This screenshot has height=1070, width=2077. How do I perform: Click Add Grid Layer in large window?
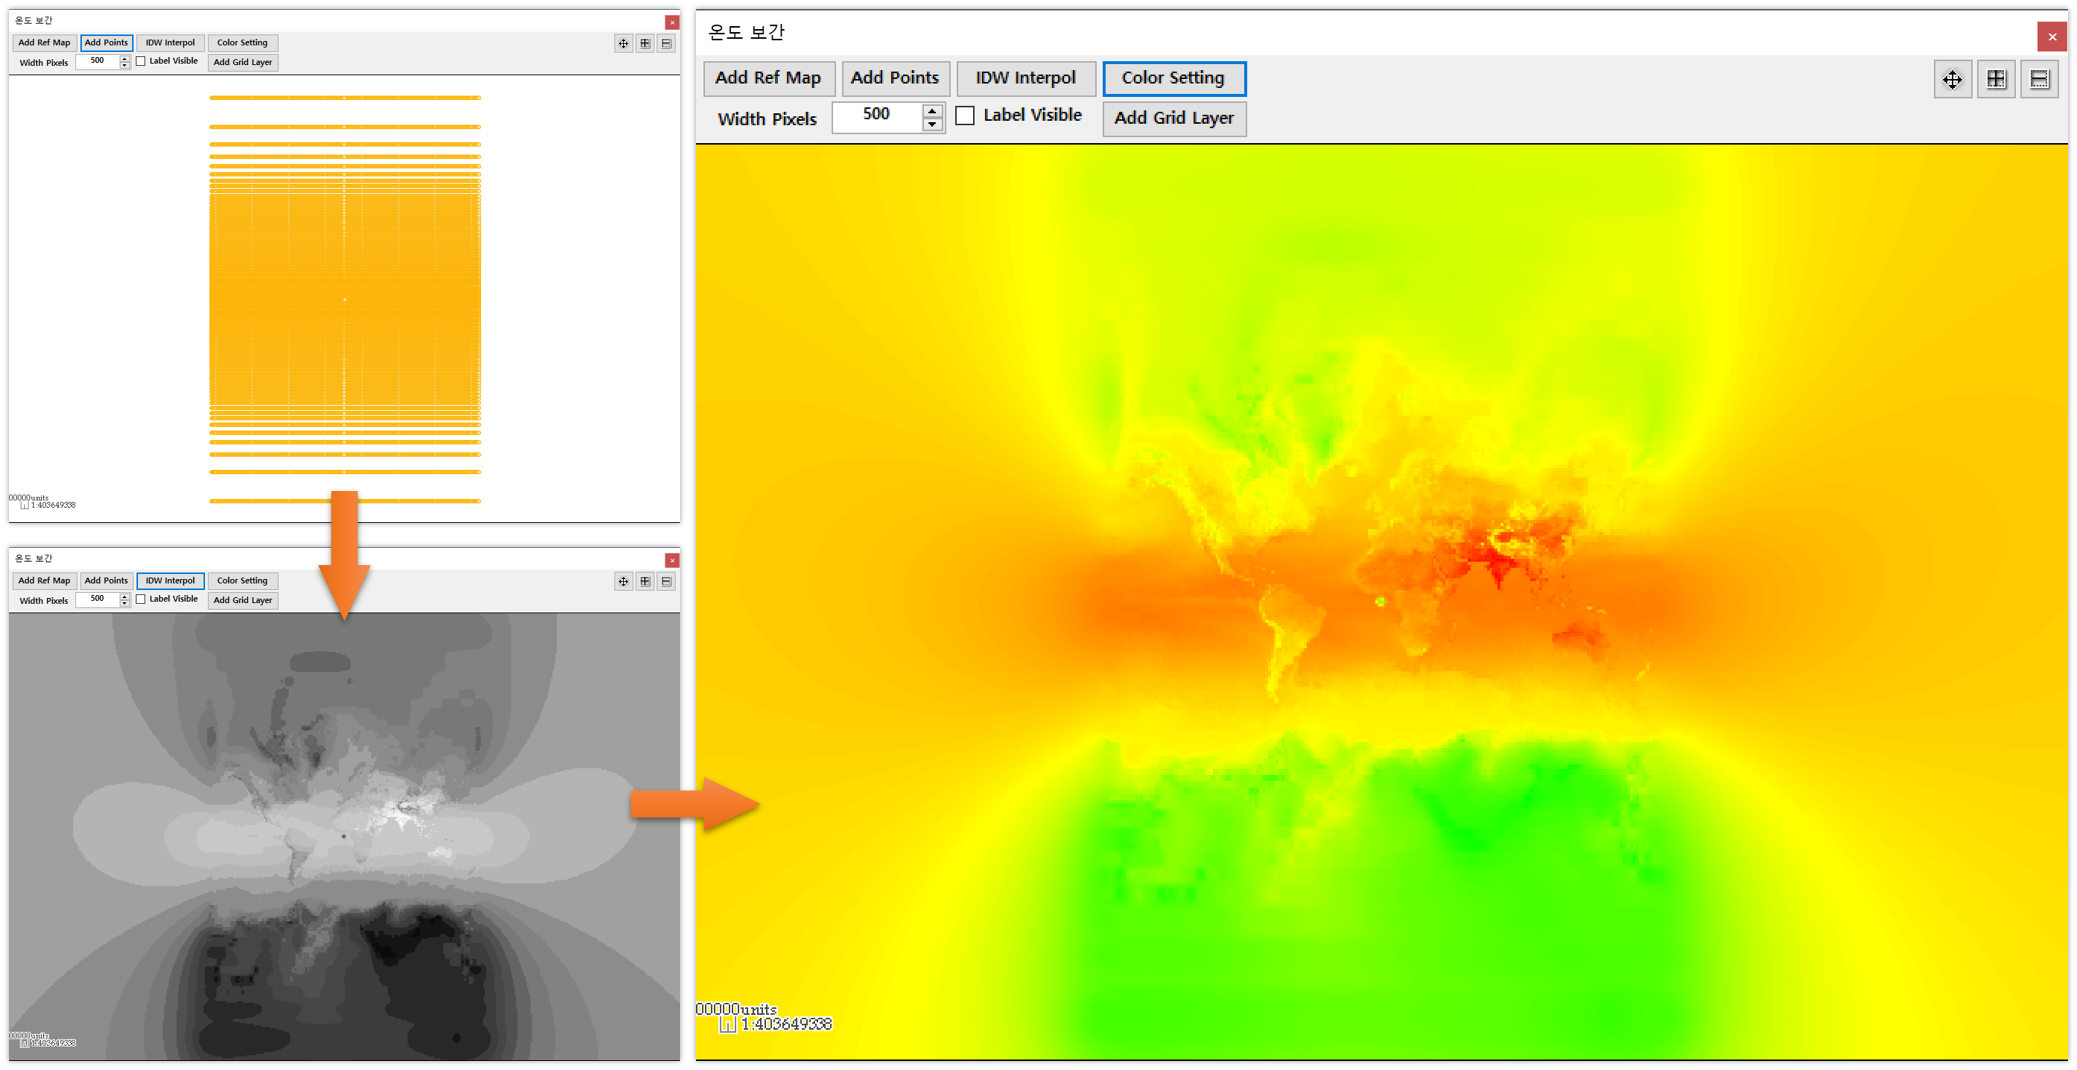tap(1174, 118)
